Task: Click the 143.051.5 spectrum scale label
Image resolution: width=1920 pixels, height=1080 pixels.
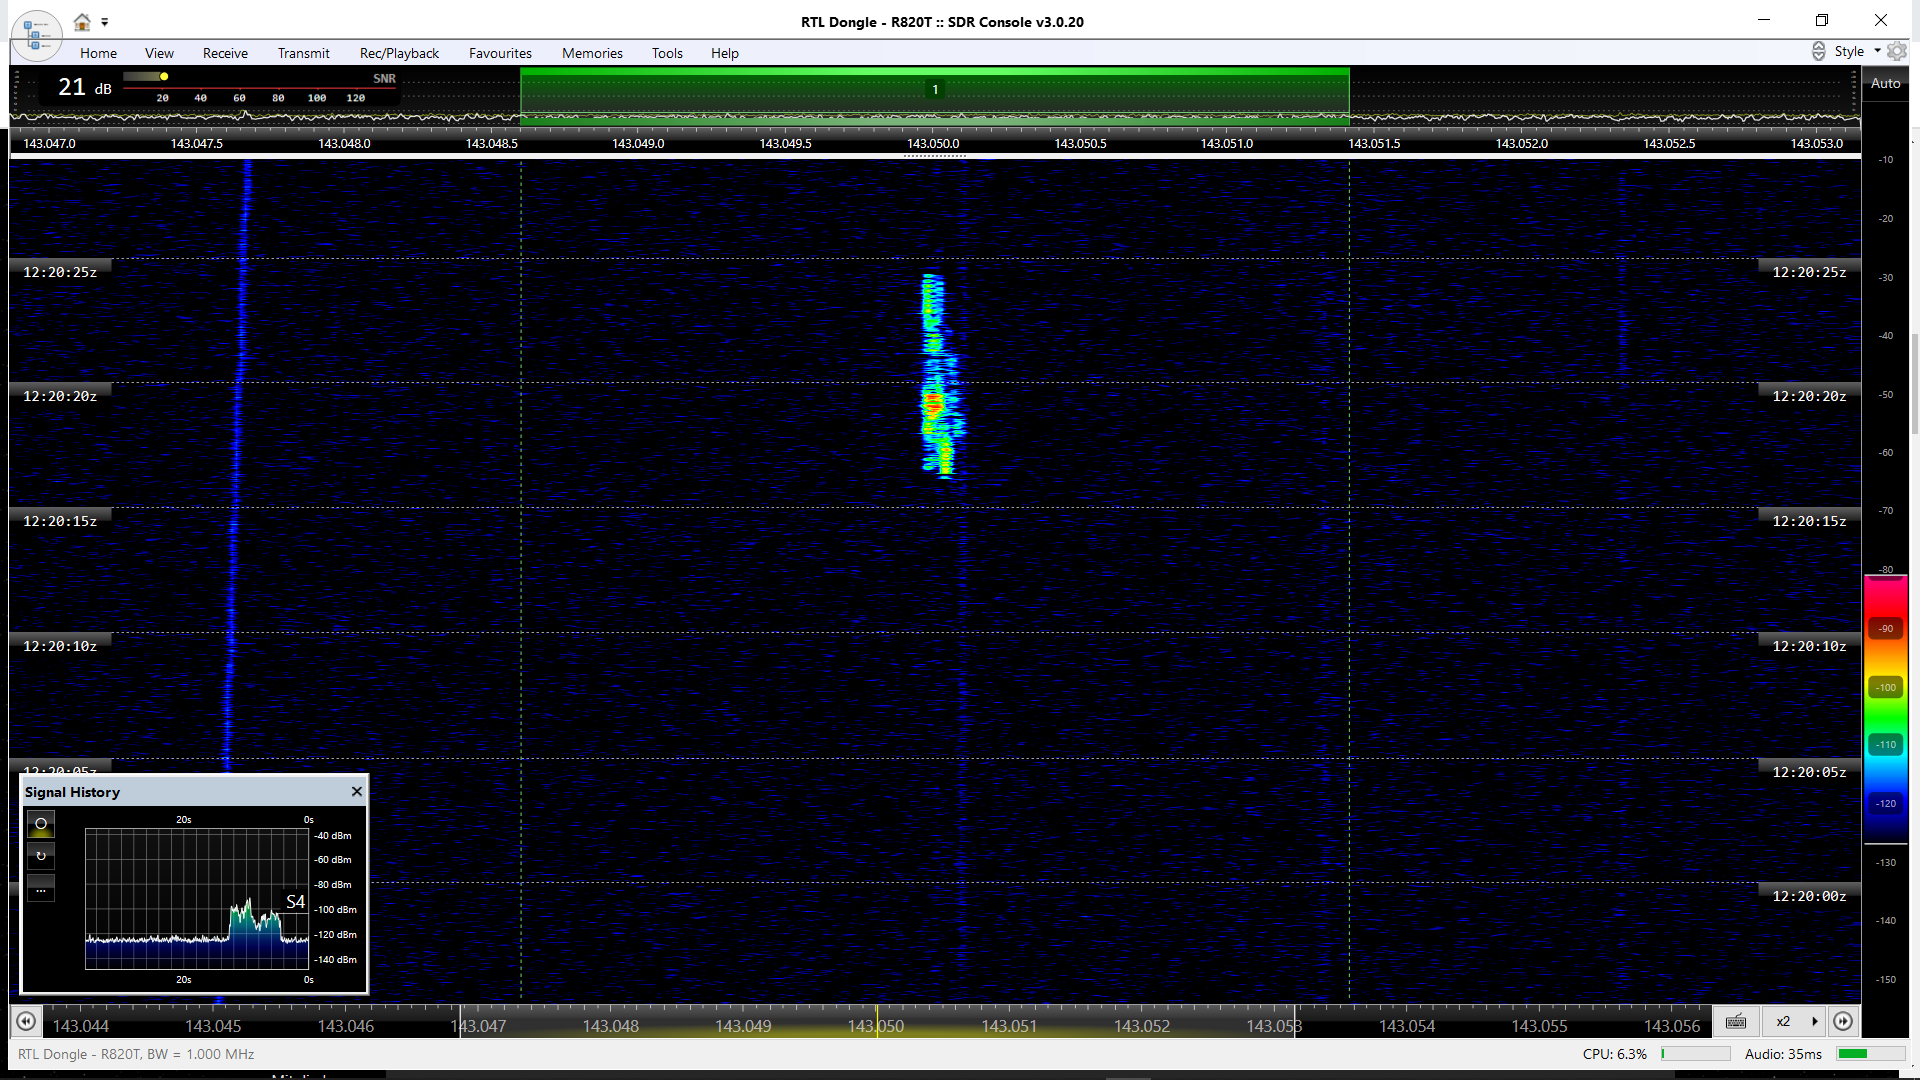Action: tap(1374, 144)
